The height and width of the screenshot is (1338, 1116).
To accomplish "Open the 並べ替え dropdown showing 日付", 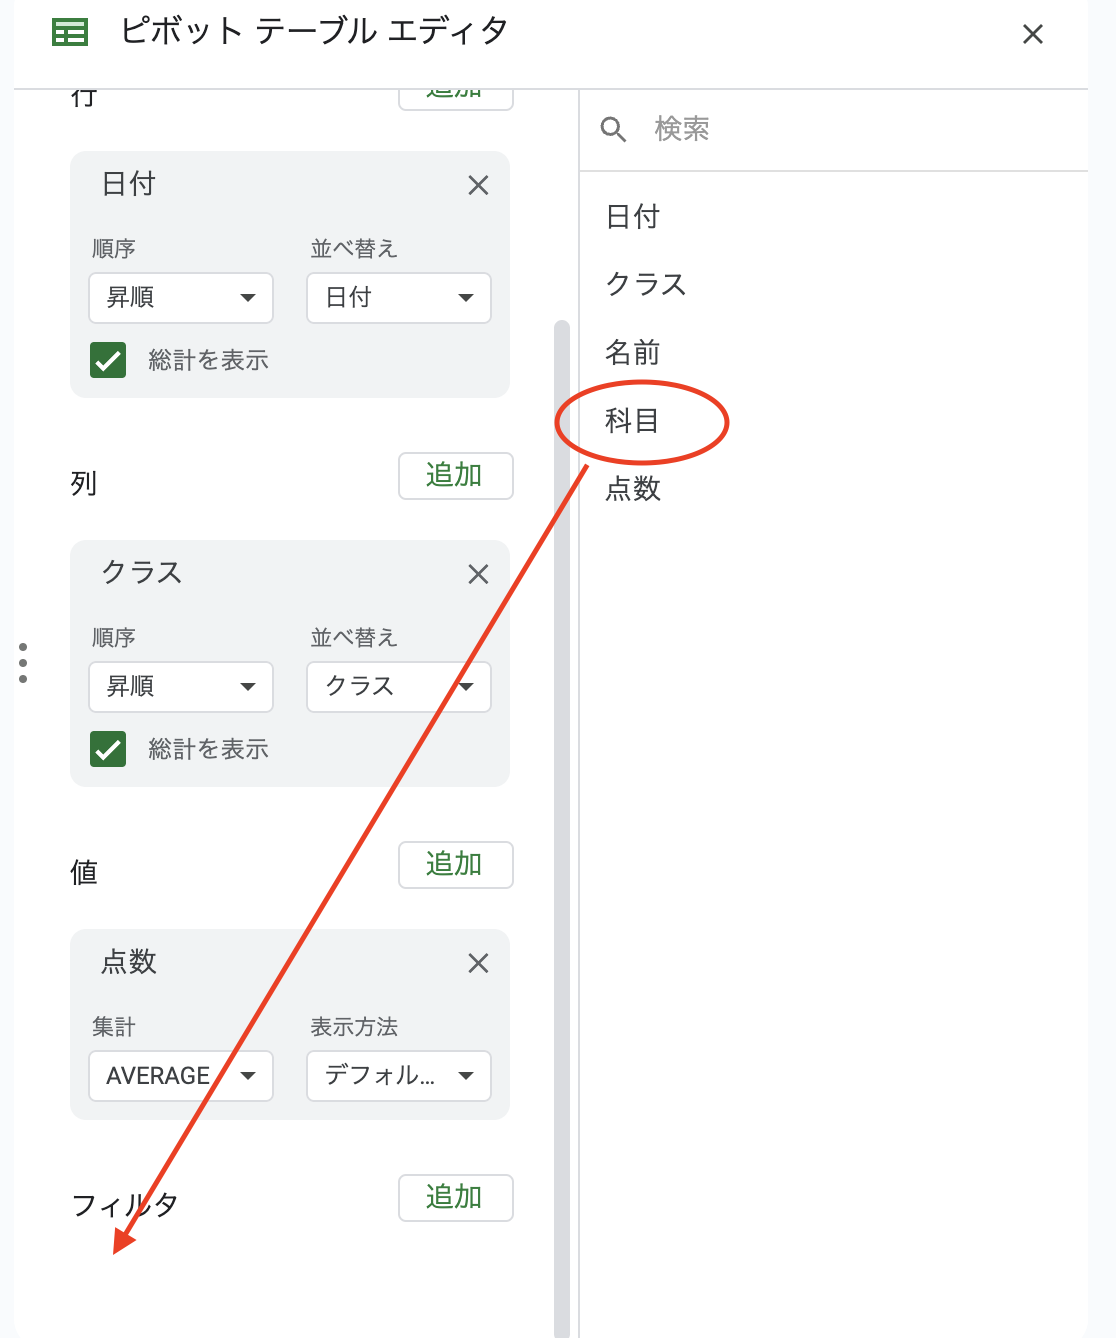I will pyautogui.click(x=398, y=298).
